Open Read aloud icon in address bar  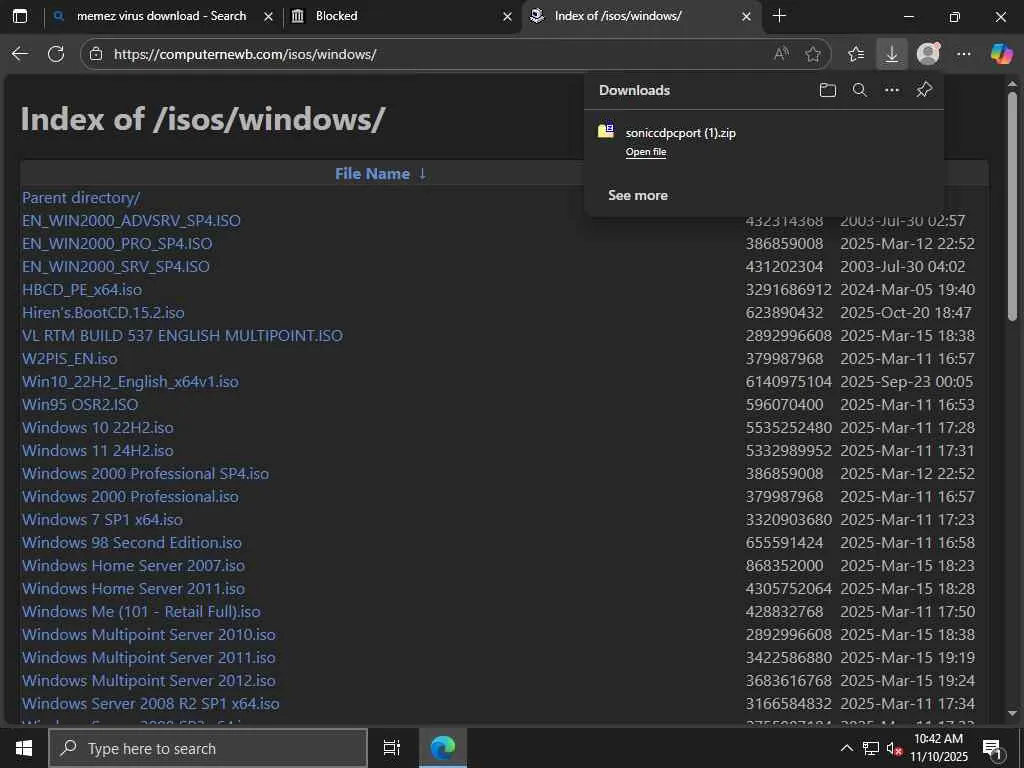(781, 54)
